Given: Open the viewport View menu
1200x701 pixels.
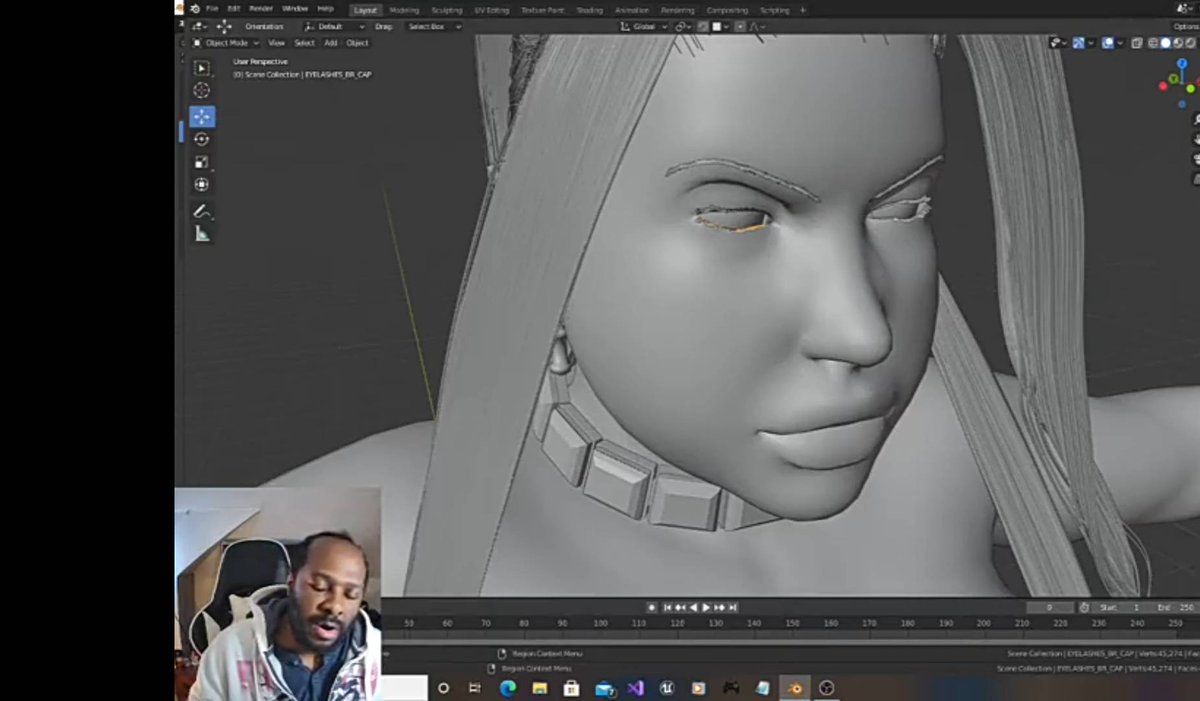Looking at the screenshot, I should click(x=276, y=43).
